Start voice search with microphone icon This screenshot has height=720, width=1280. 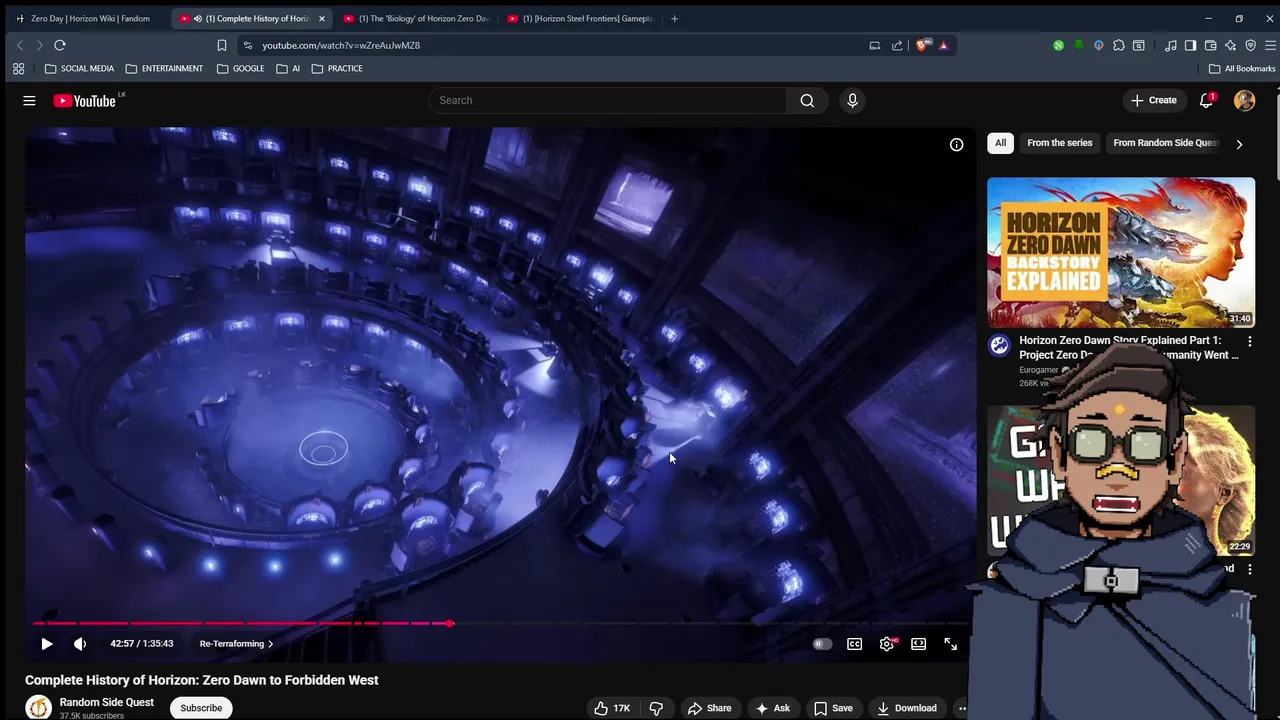click(x=852, y=100)
